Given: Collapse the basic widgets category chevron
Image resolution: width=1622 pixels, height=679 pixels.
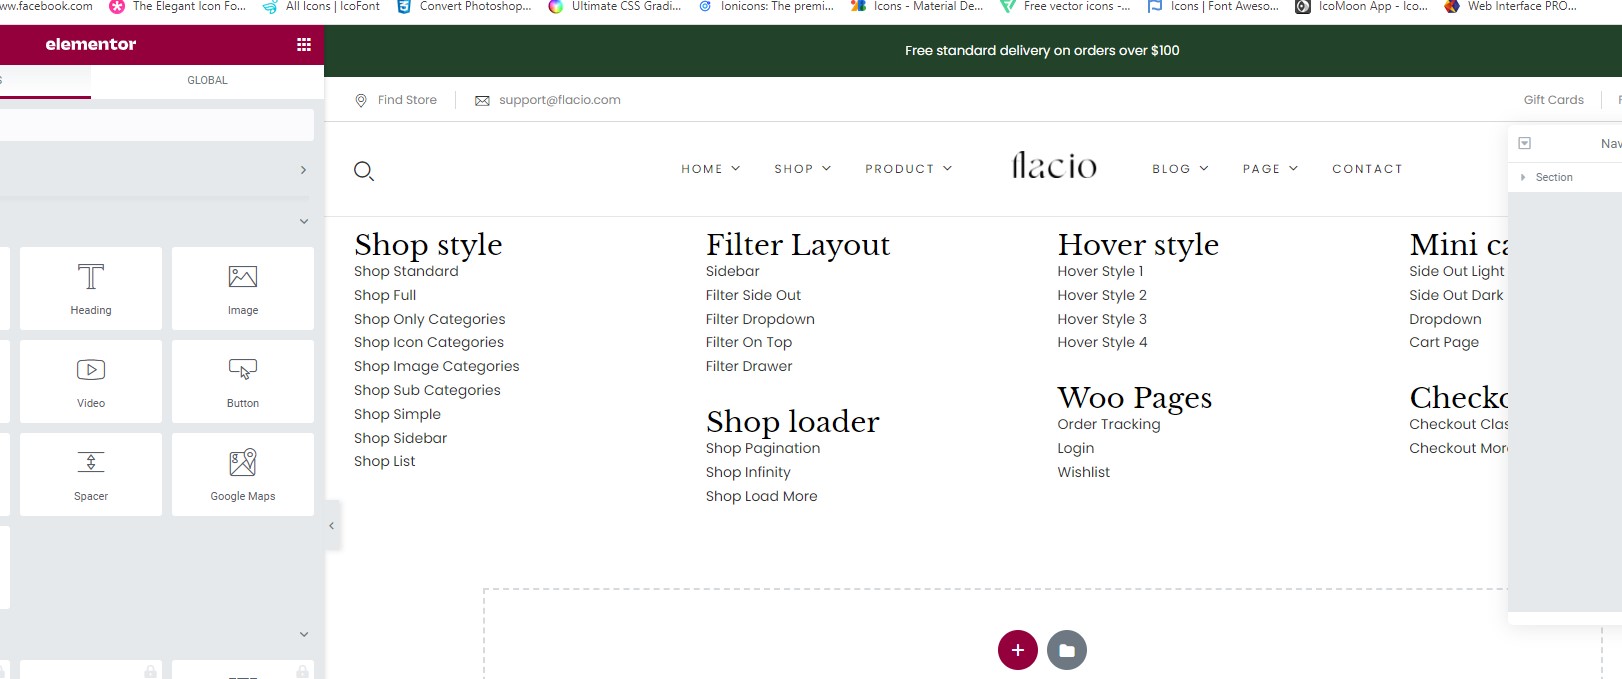Looking at the screenshot, I should pyautogui.click(x=304, y=221).
